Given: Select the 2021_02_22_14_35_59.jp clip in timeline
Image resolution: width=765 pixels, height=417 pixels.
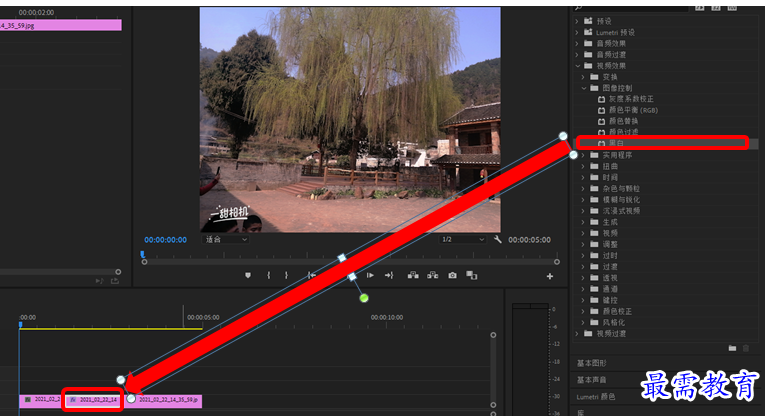Looking at the screenshot, I should [x=163, y=400].
